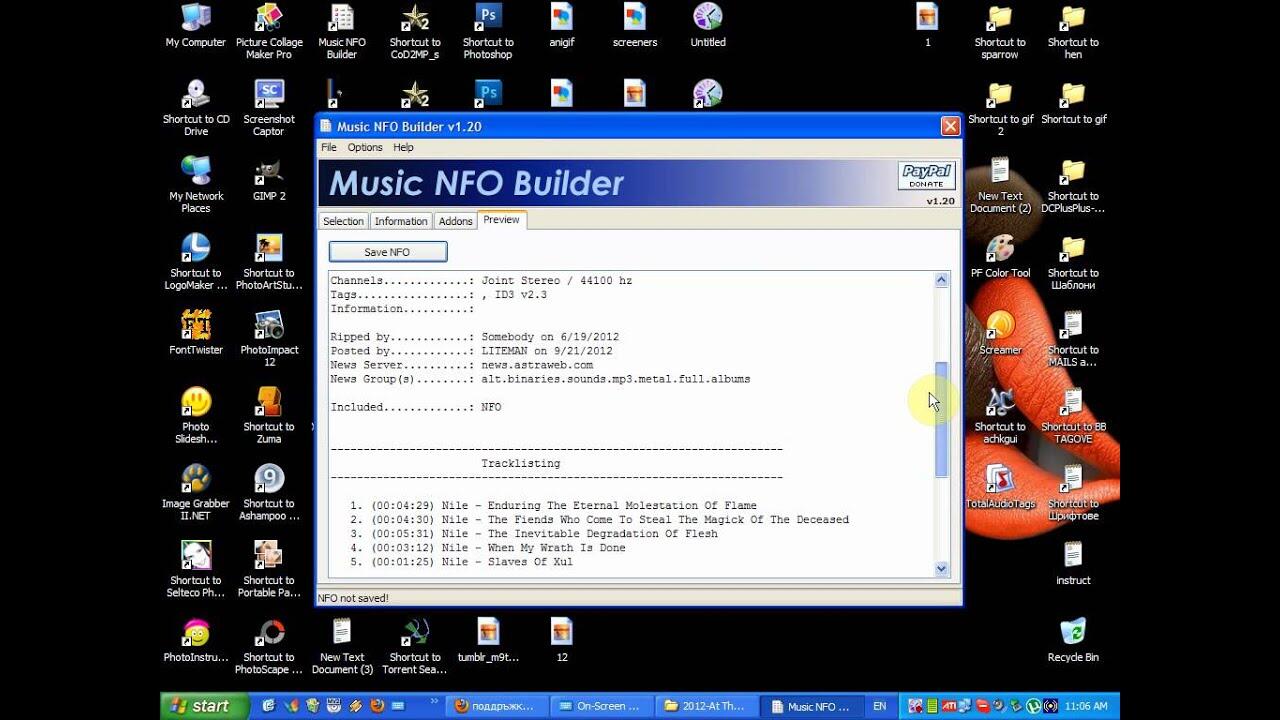Open the My Computer desktop icon
Image resolution: width=1280 pixels, height=720 pixels.
196,19
